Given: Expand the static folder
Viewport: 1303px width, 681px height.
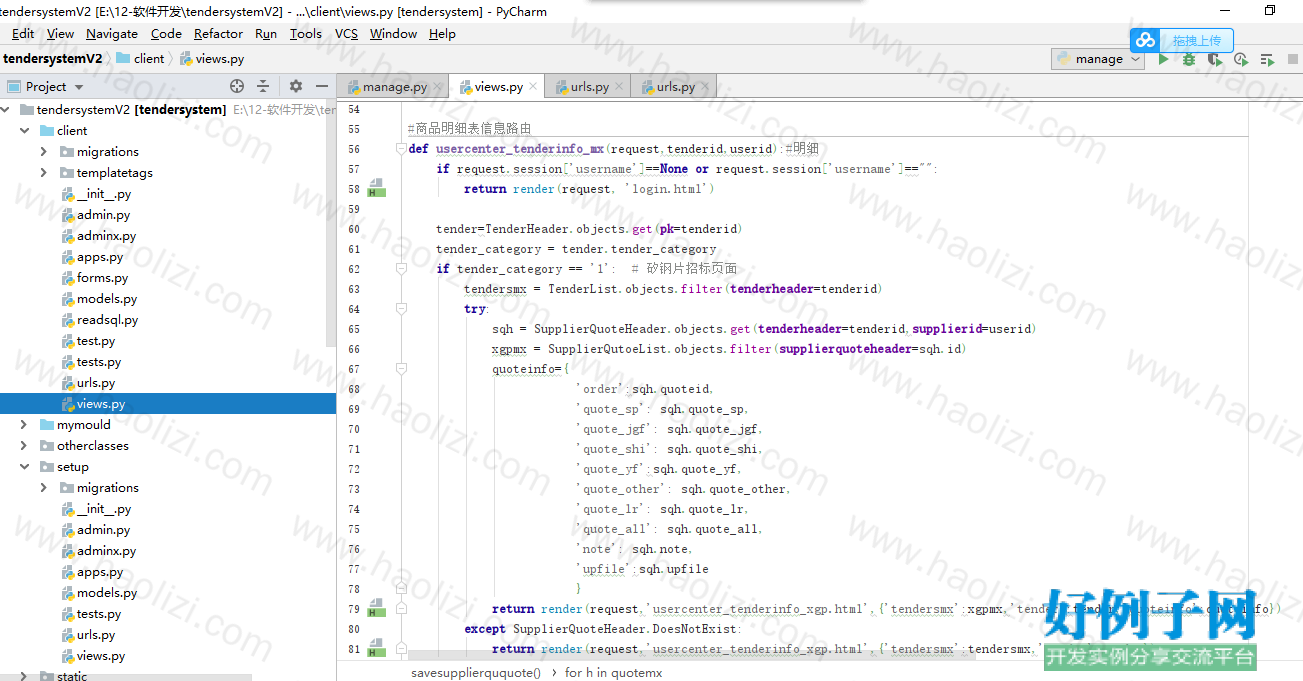Looking at the screenshot, I should [x=24, y=676].
